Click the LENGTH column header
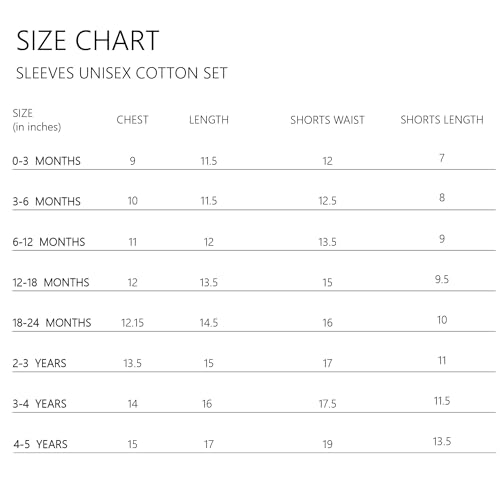 [209, 120]
